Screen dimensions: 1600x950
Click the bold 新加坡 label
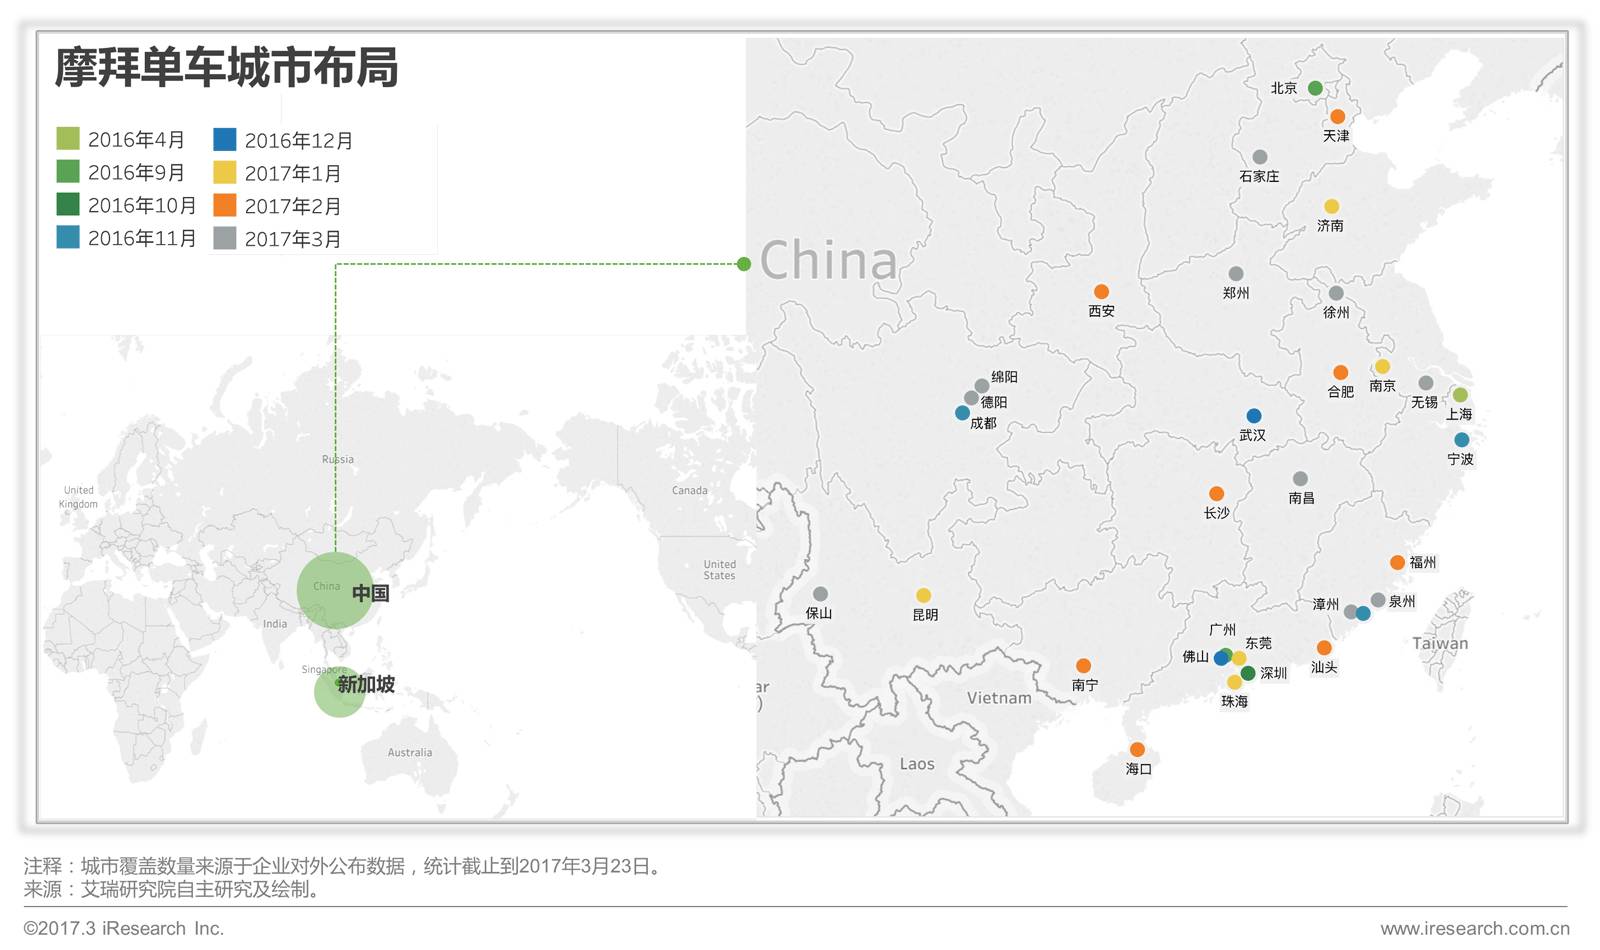point(366,684)
